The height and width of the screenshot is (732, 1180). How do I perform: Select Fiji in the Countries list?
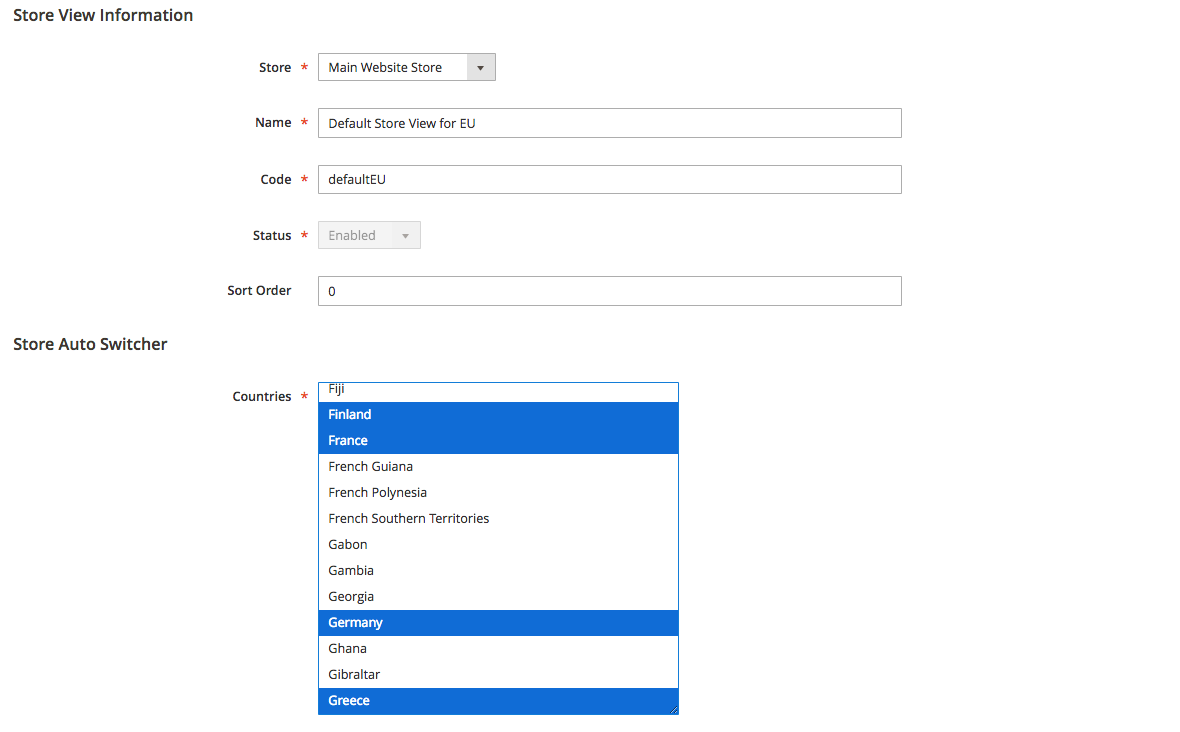[x=498, y=391]
